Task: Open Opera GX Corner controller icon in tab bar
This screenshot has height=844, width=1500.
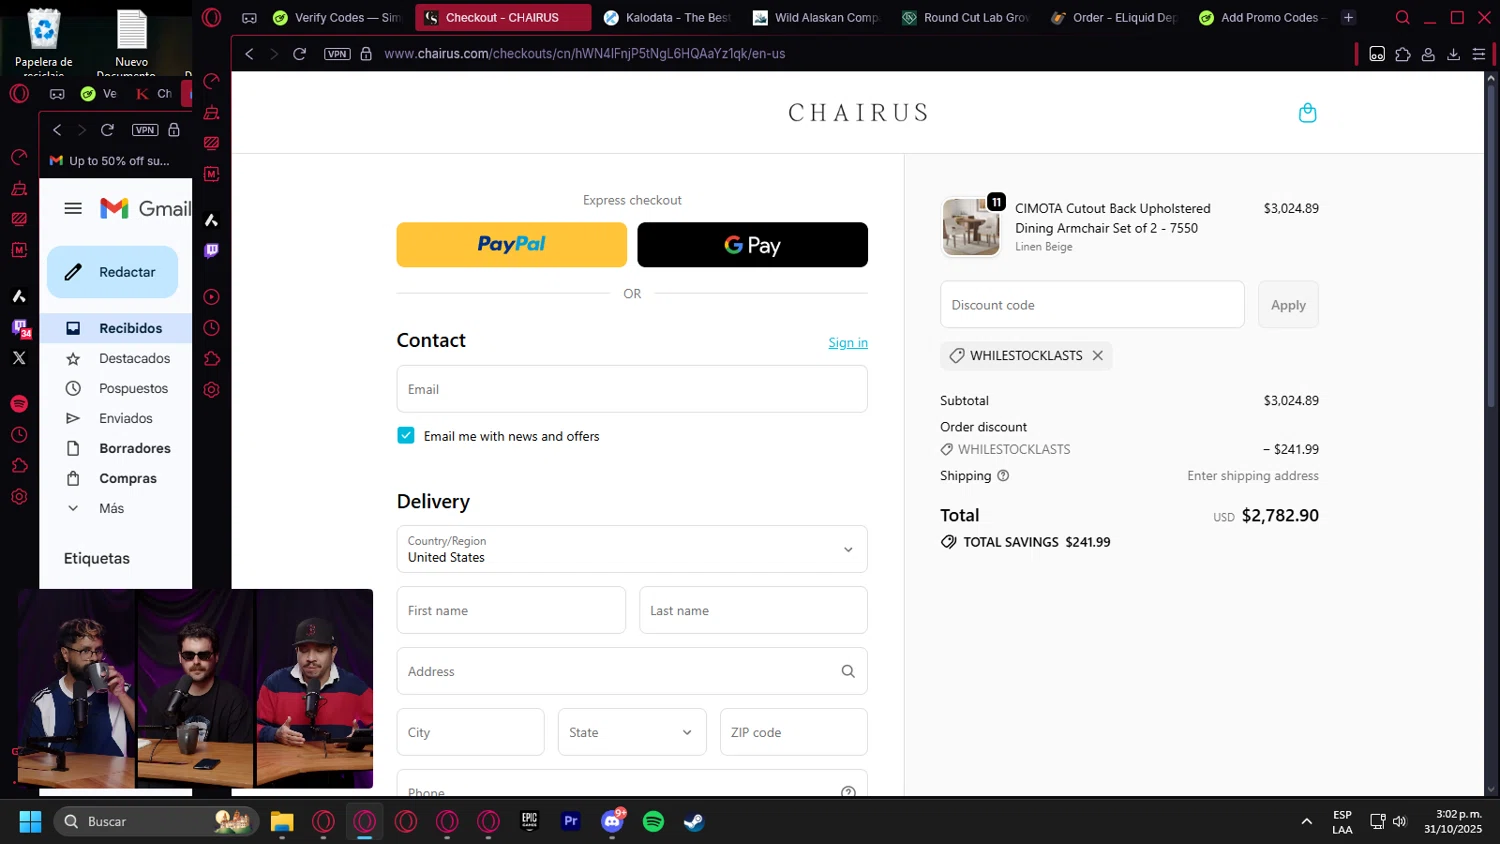Action: click(x=249, y=18)
